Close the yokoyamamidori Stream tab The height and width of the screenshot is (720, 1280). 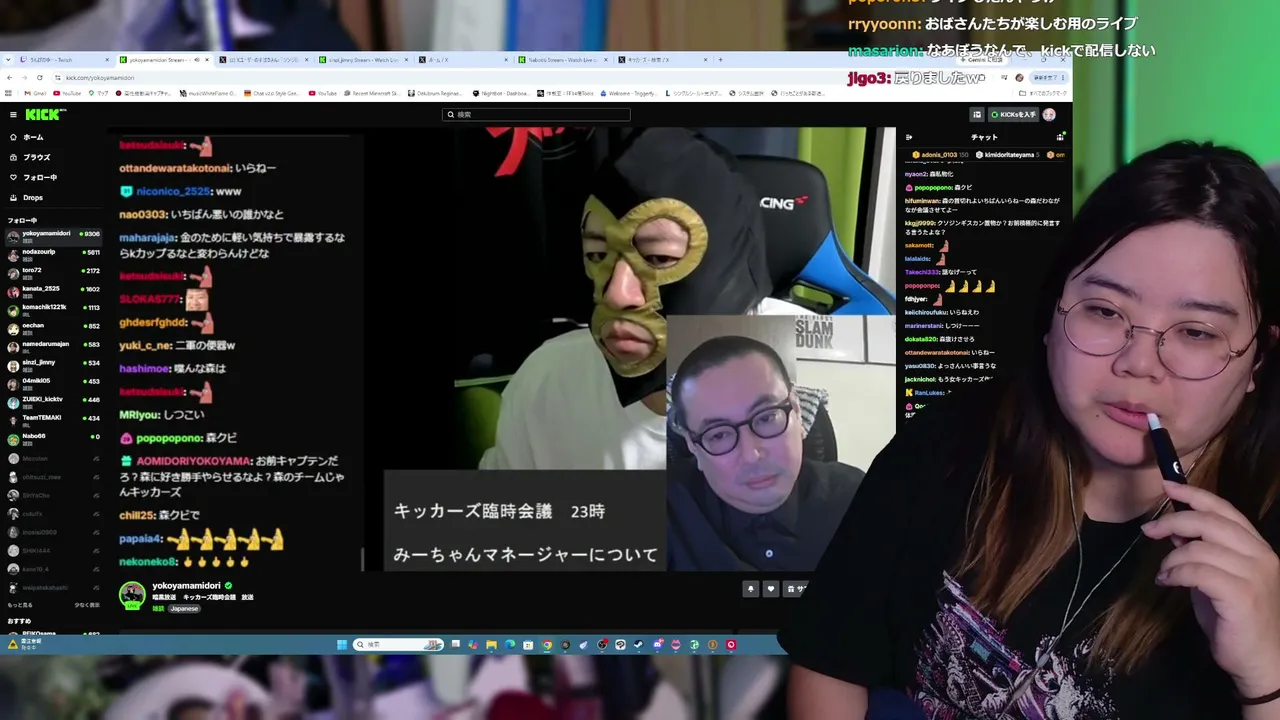coord(207,60)
